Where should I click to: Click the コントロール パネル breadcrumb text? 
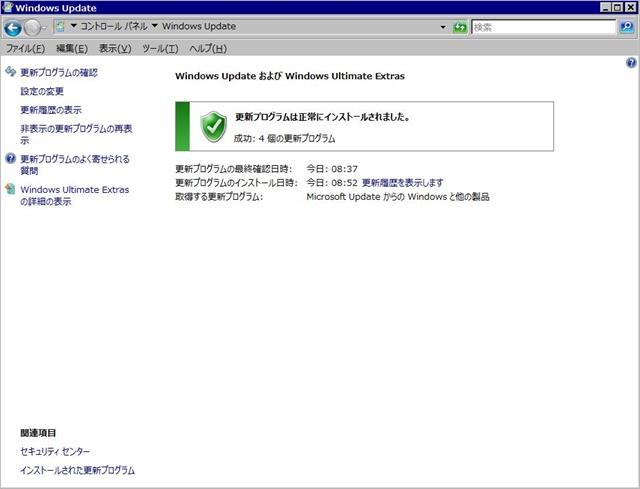[x=113, y=26]
